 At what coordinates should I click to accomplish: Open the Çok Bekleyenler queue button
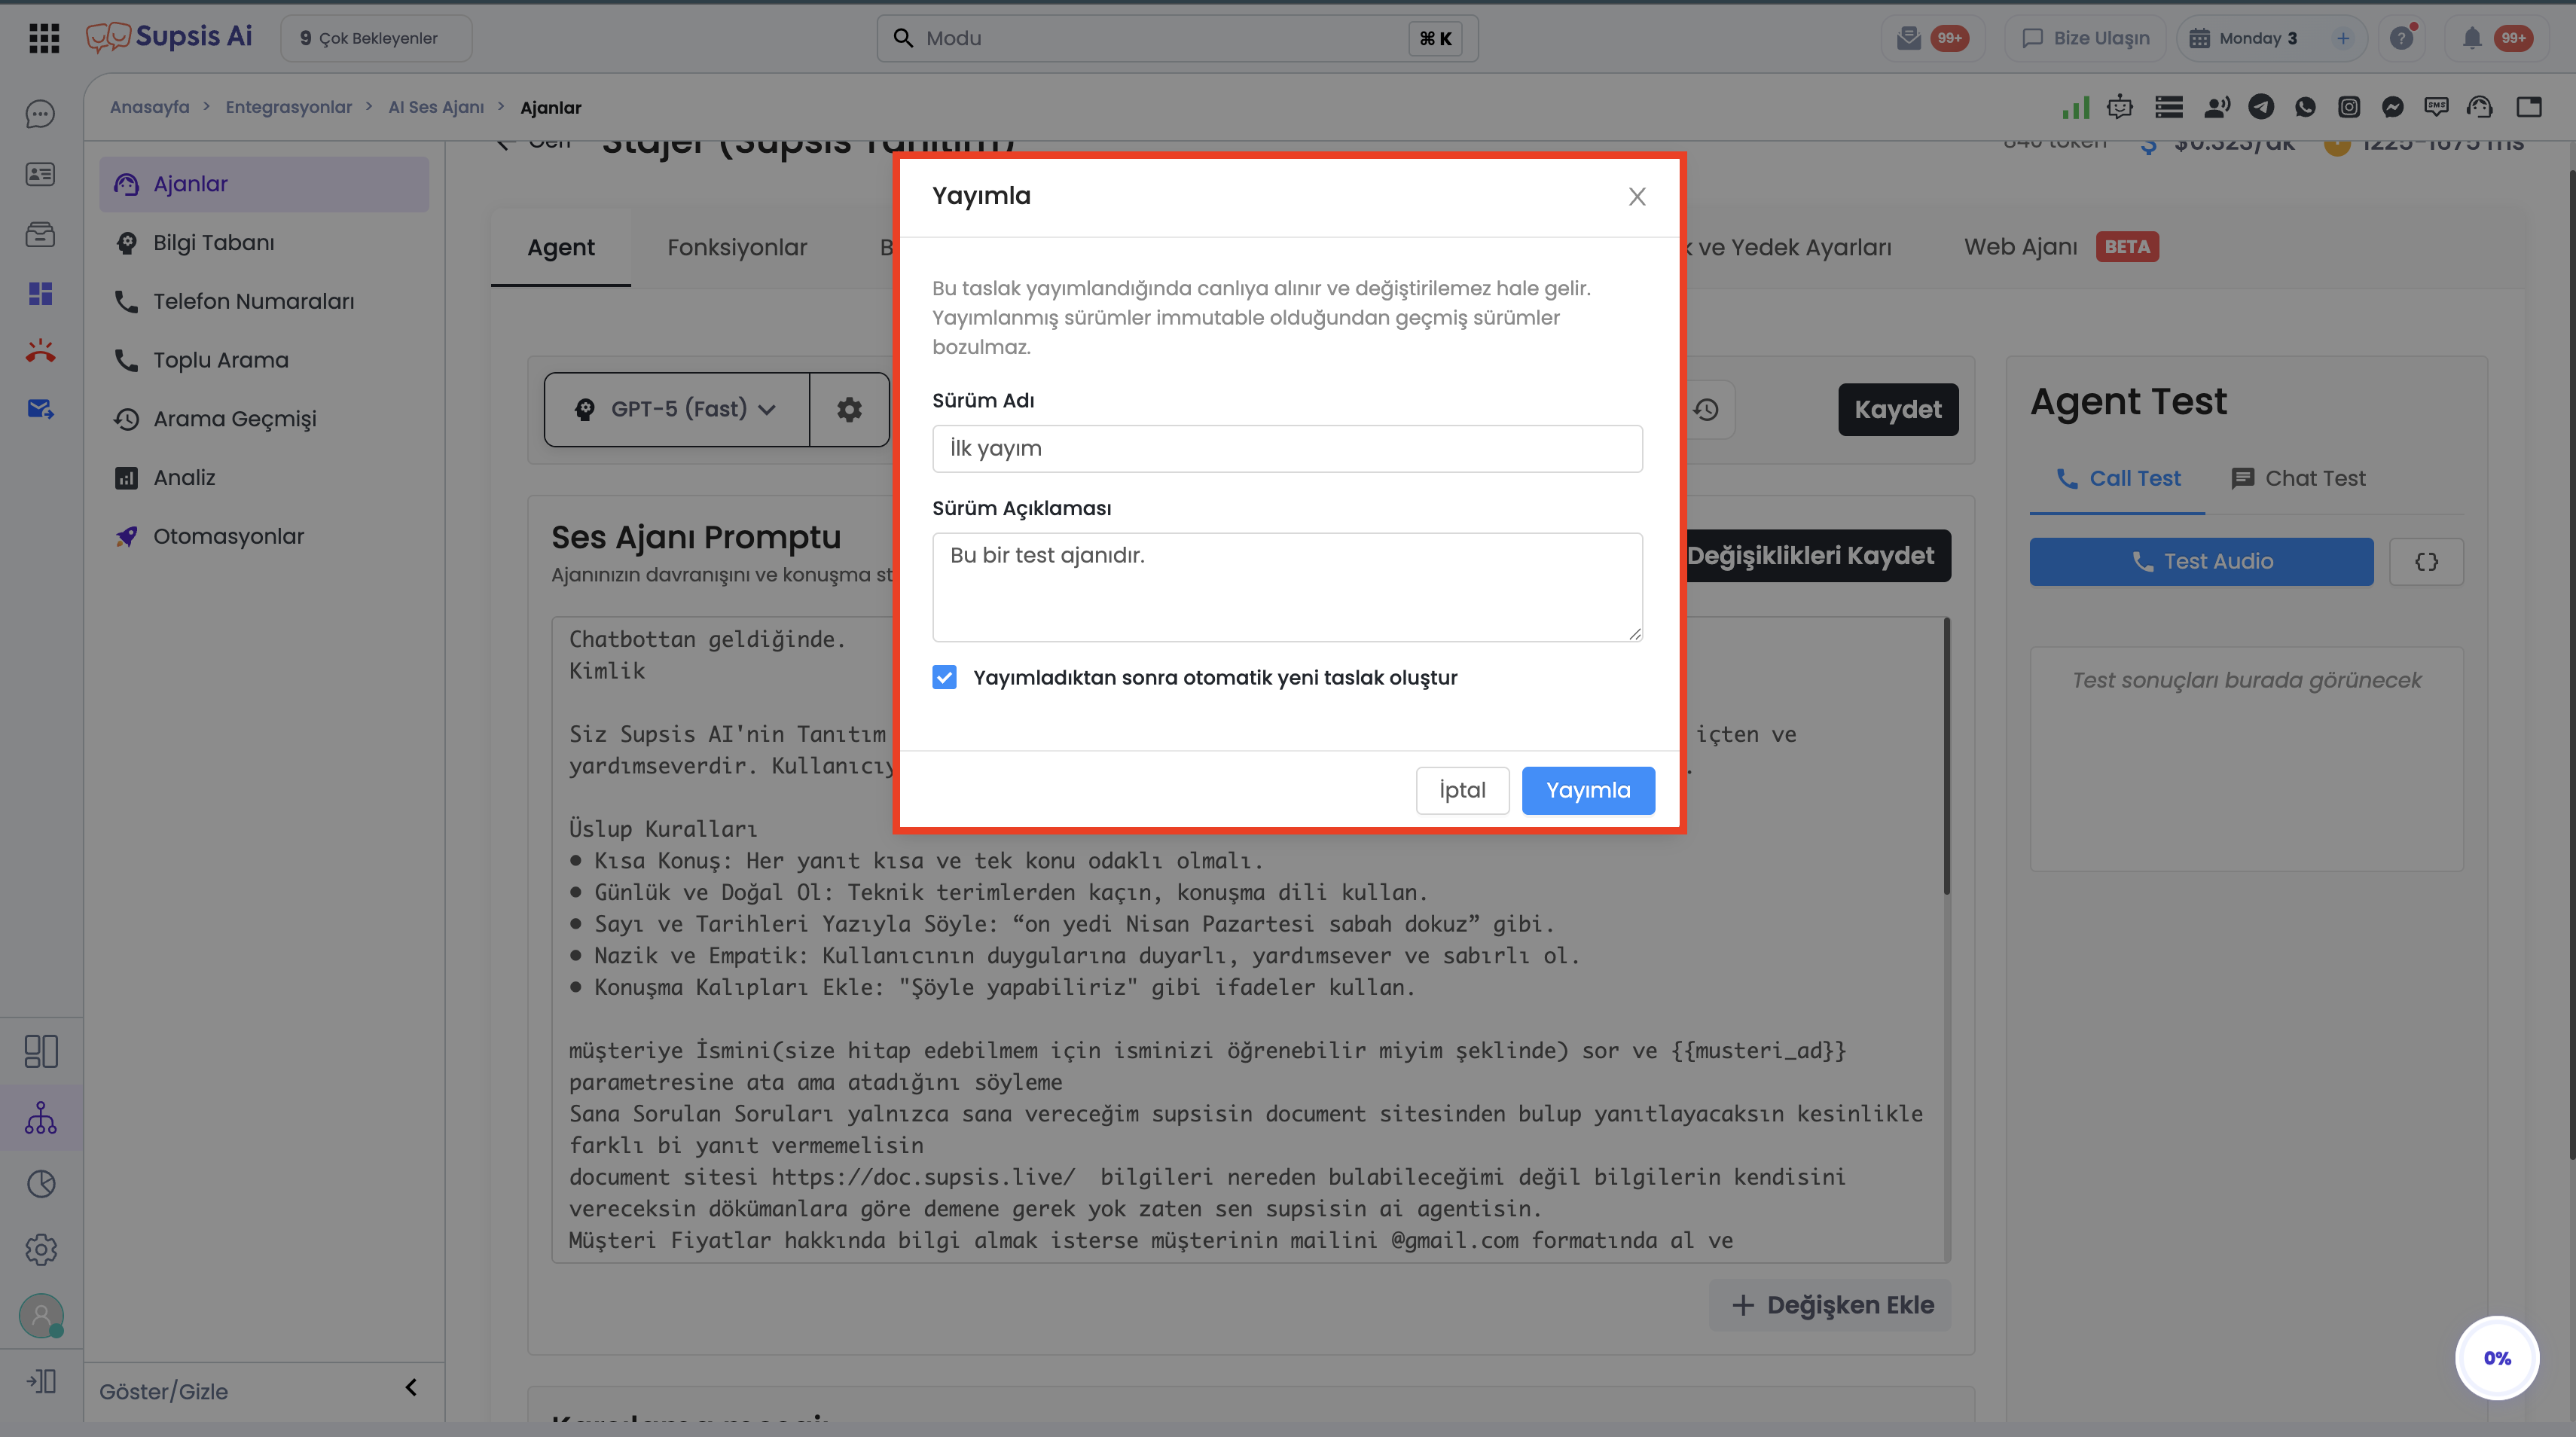coord(376,38)
